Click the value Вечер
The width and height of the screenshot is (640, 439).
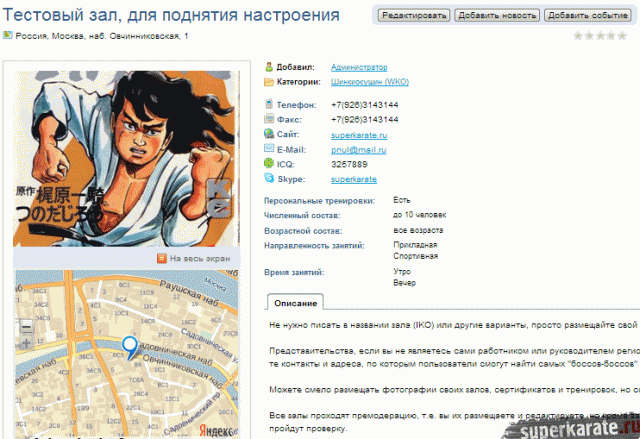pyautogui.click(x=404, y=283)
